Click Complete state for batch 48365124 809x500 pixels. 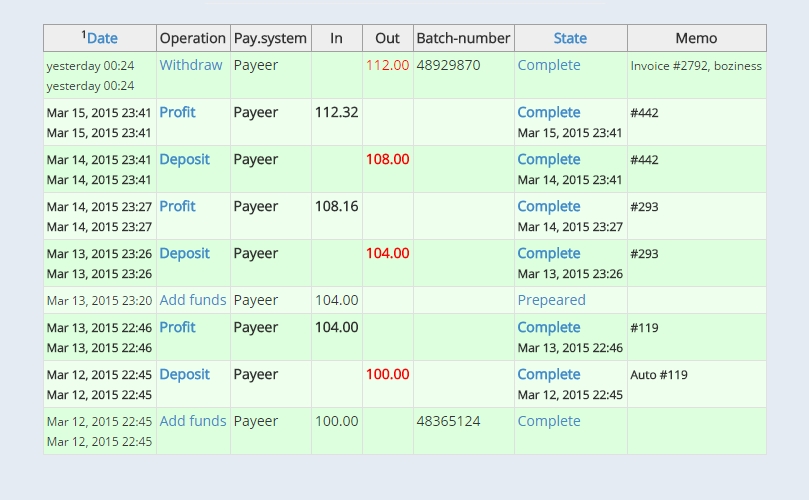click(x=548, y=421)
